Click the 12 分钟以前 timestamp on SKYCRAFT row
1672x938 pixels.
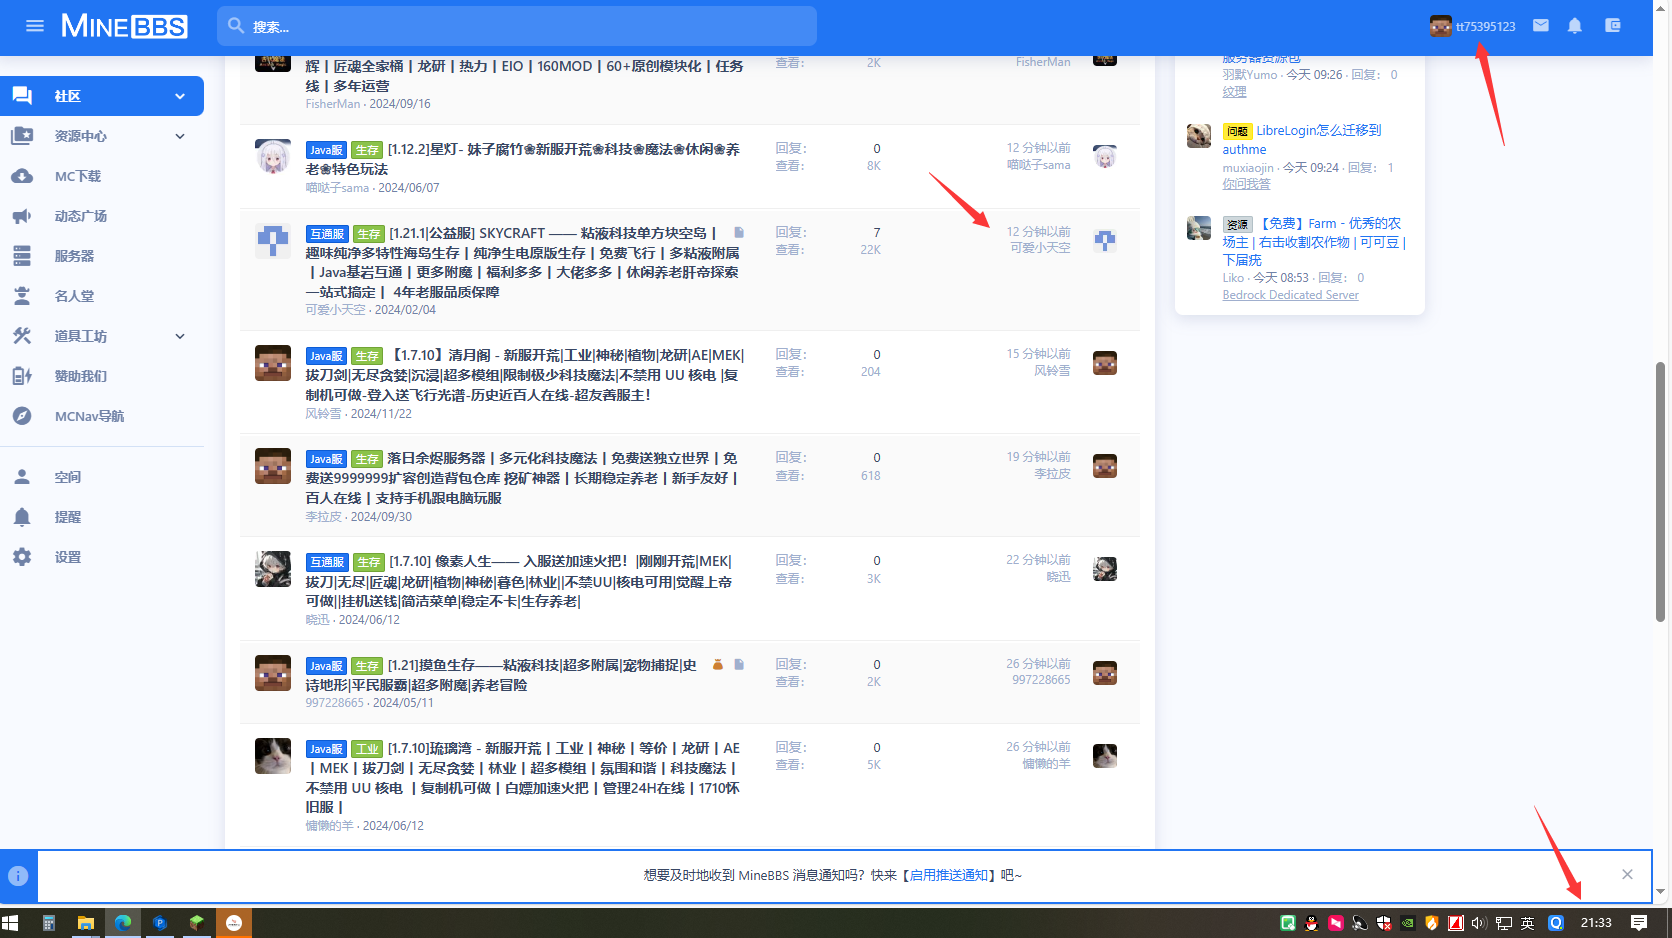[x=1038, y=231]
